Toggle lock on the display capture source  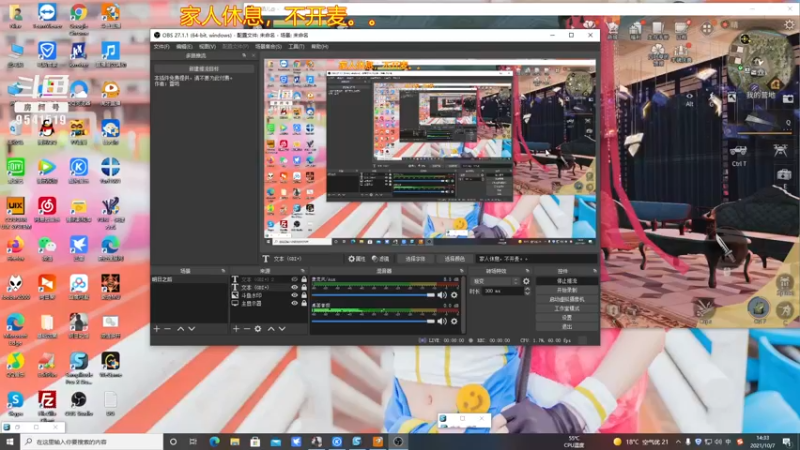304,303
